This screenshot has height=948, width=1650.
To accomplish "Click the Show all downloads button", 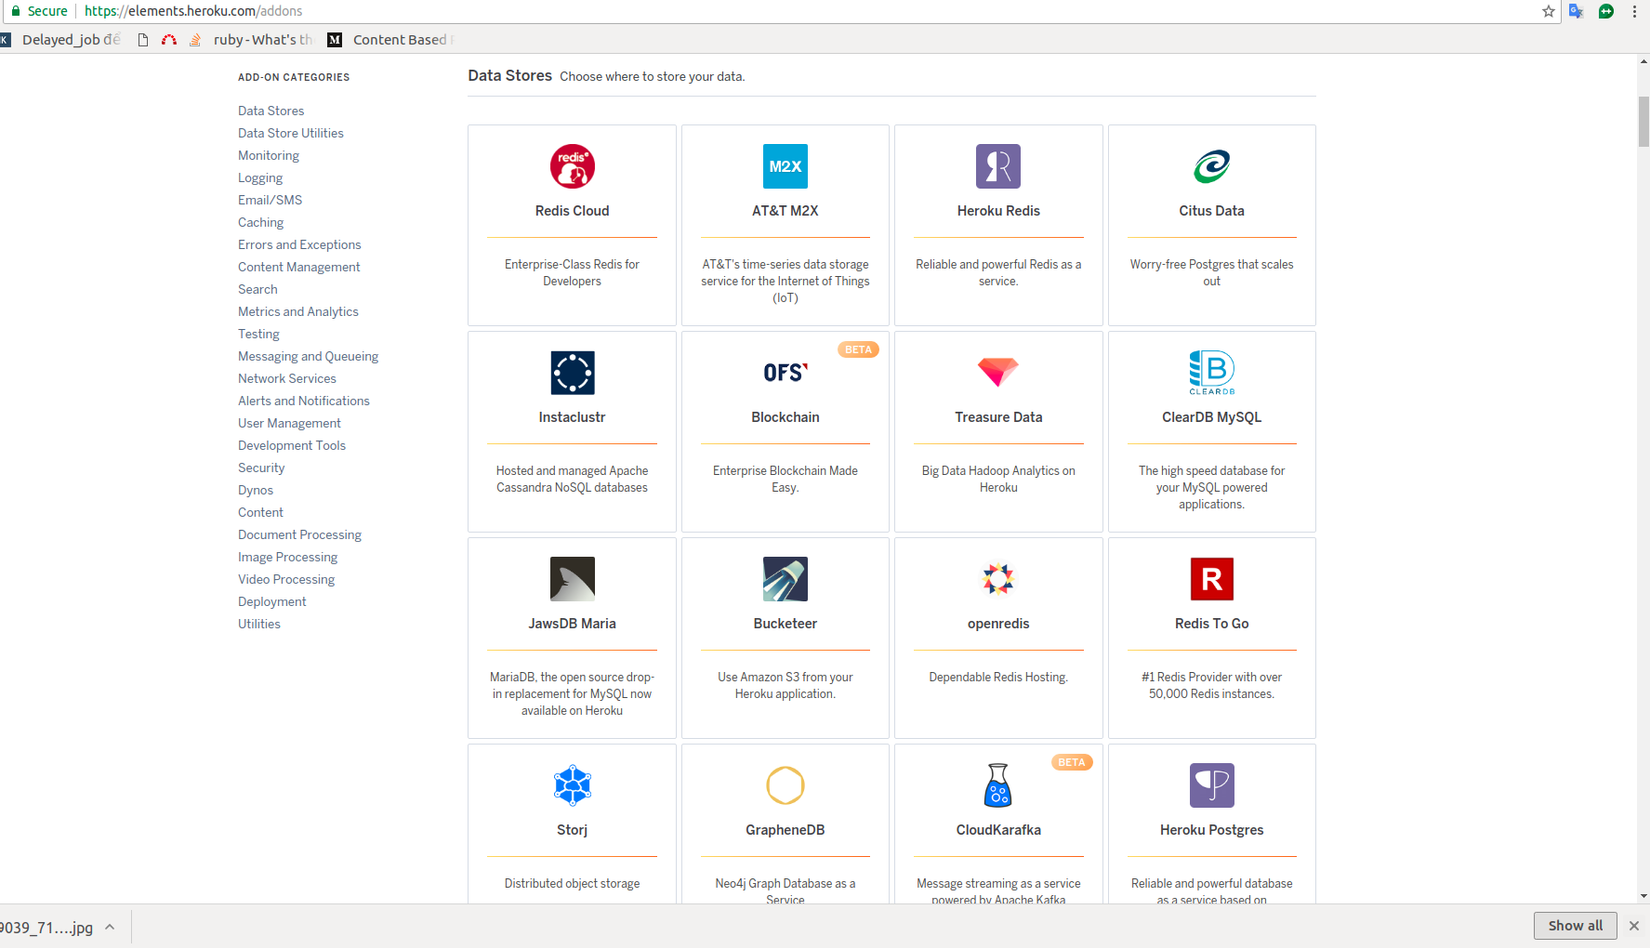I will coord(1575,926).
